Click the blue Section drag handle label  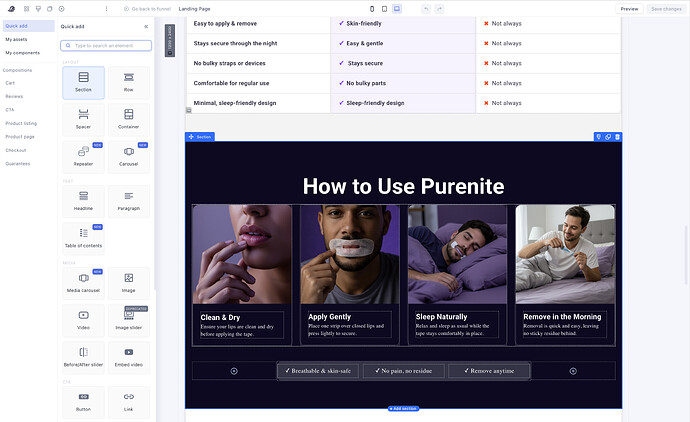(200, 137)
